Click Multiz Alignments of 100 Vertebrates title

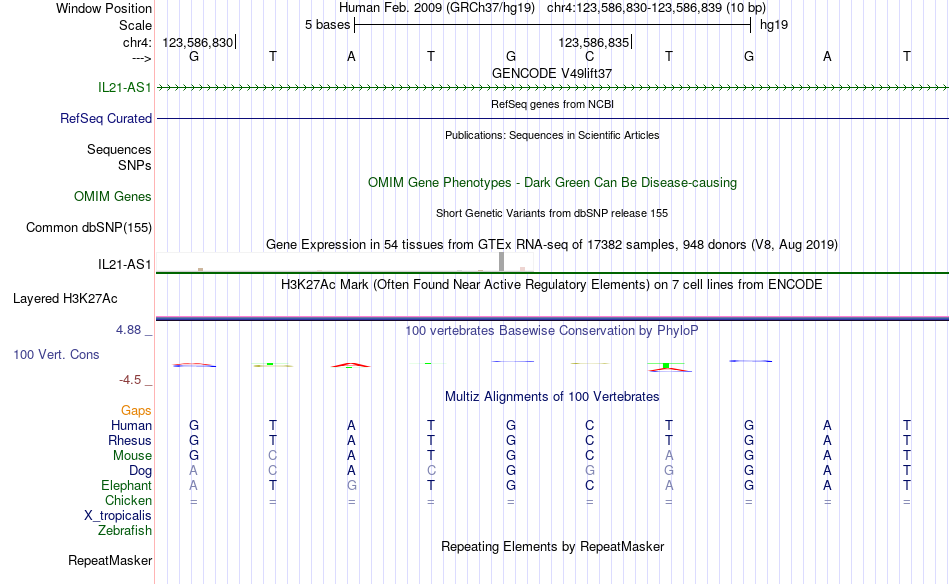(552, 397)
